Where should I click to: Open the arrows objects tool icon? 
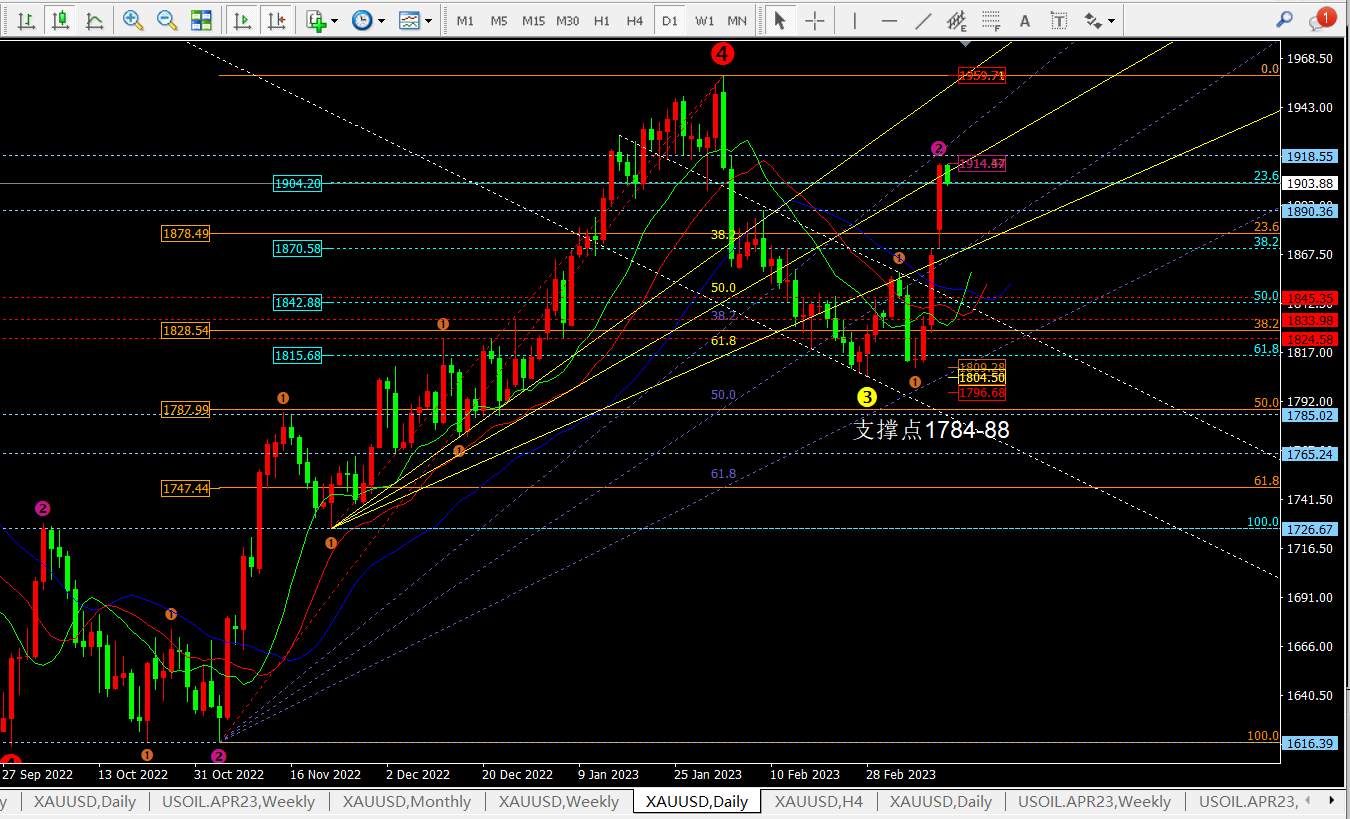coord(1093,20)
